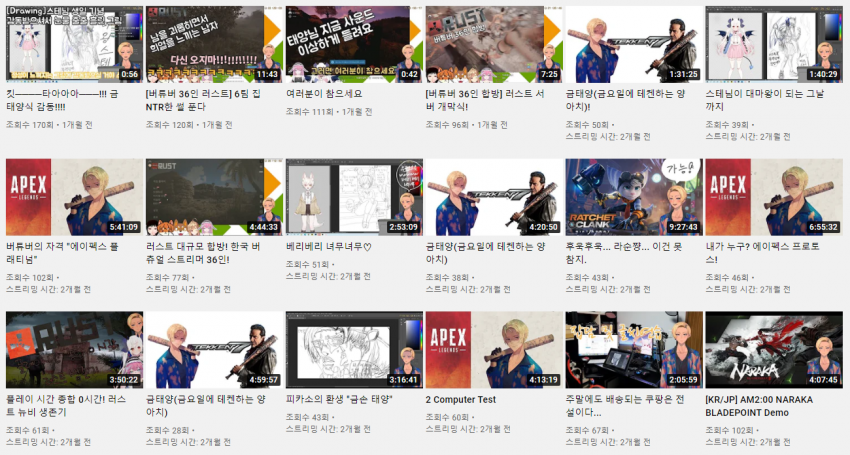Viewport: 850px width, 455px height.
Task: Select the '조회수 67회' view count text
Action: pyautogui.click(x=587, y=430)
